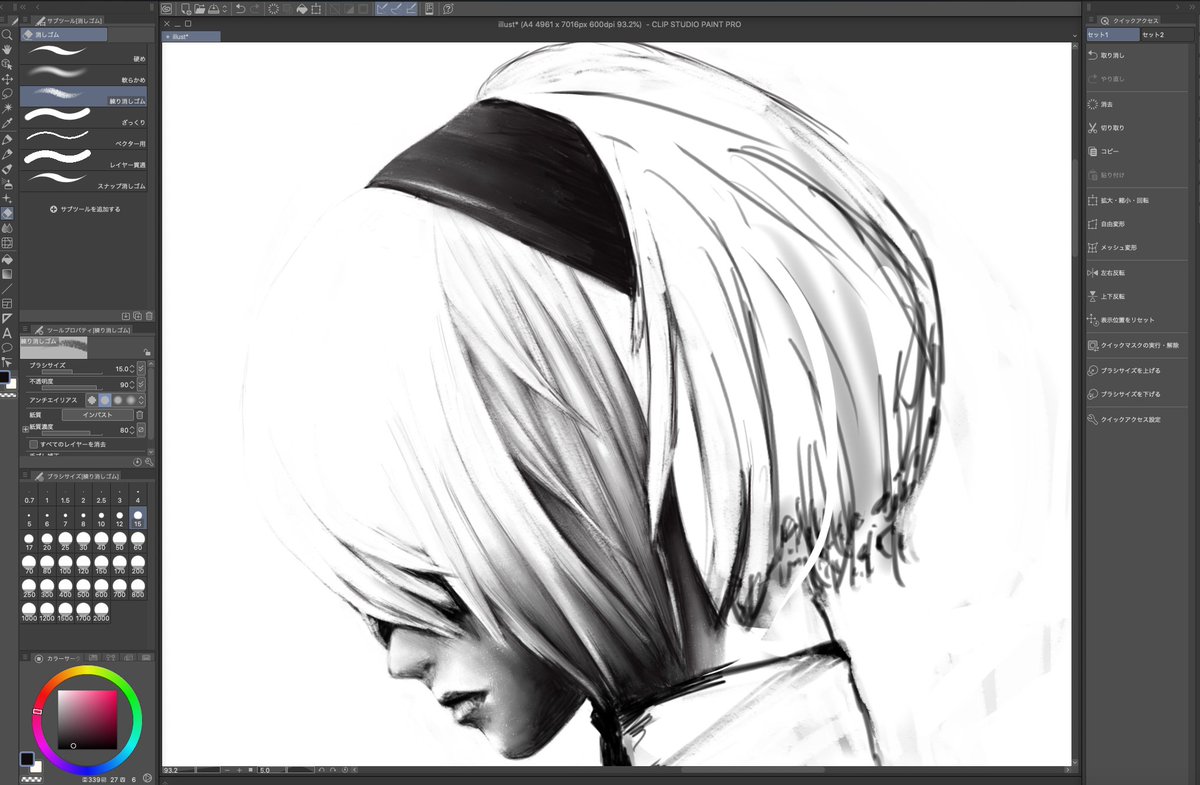Choose the 硬め eraser sub tool
The image size is (1200, 785).
[84, 53]
